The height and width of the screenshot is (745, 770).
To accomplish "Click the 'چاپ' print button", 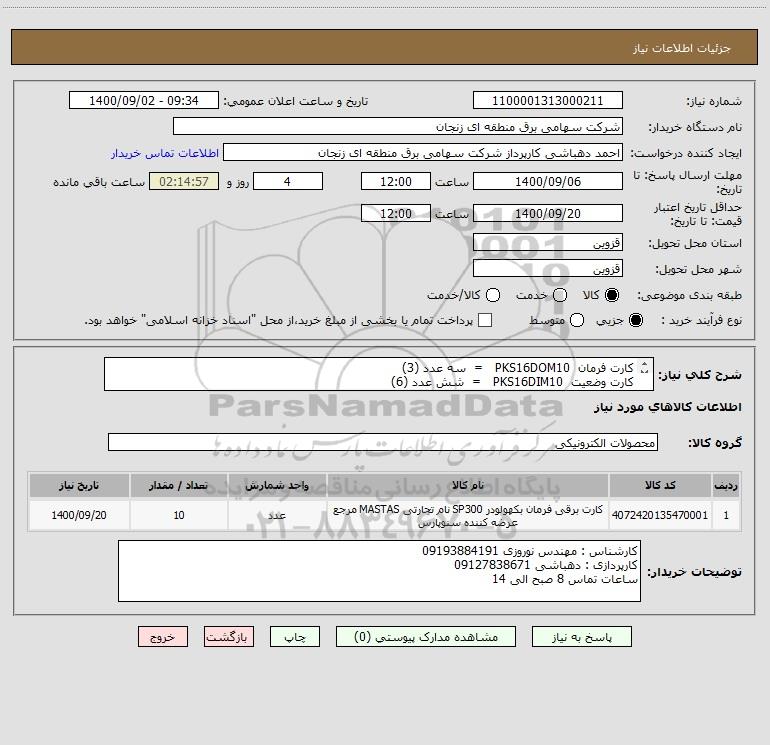I will tap(295, 637).
